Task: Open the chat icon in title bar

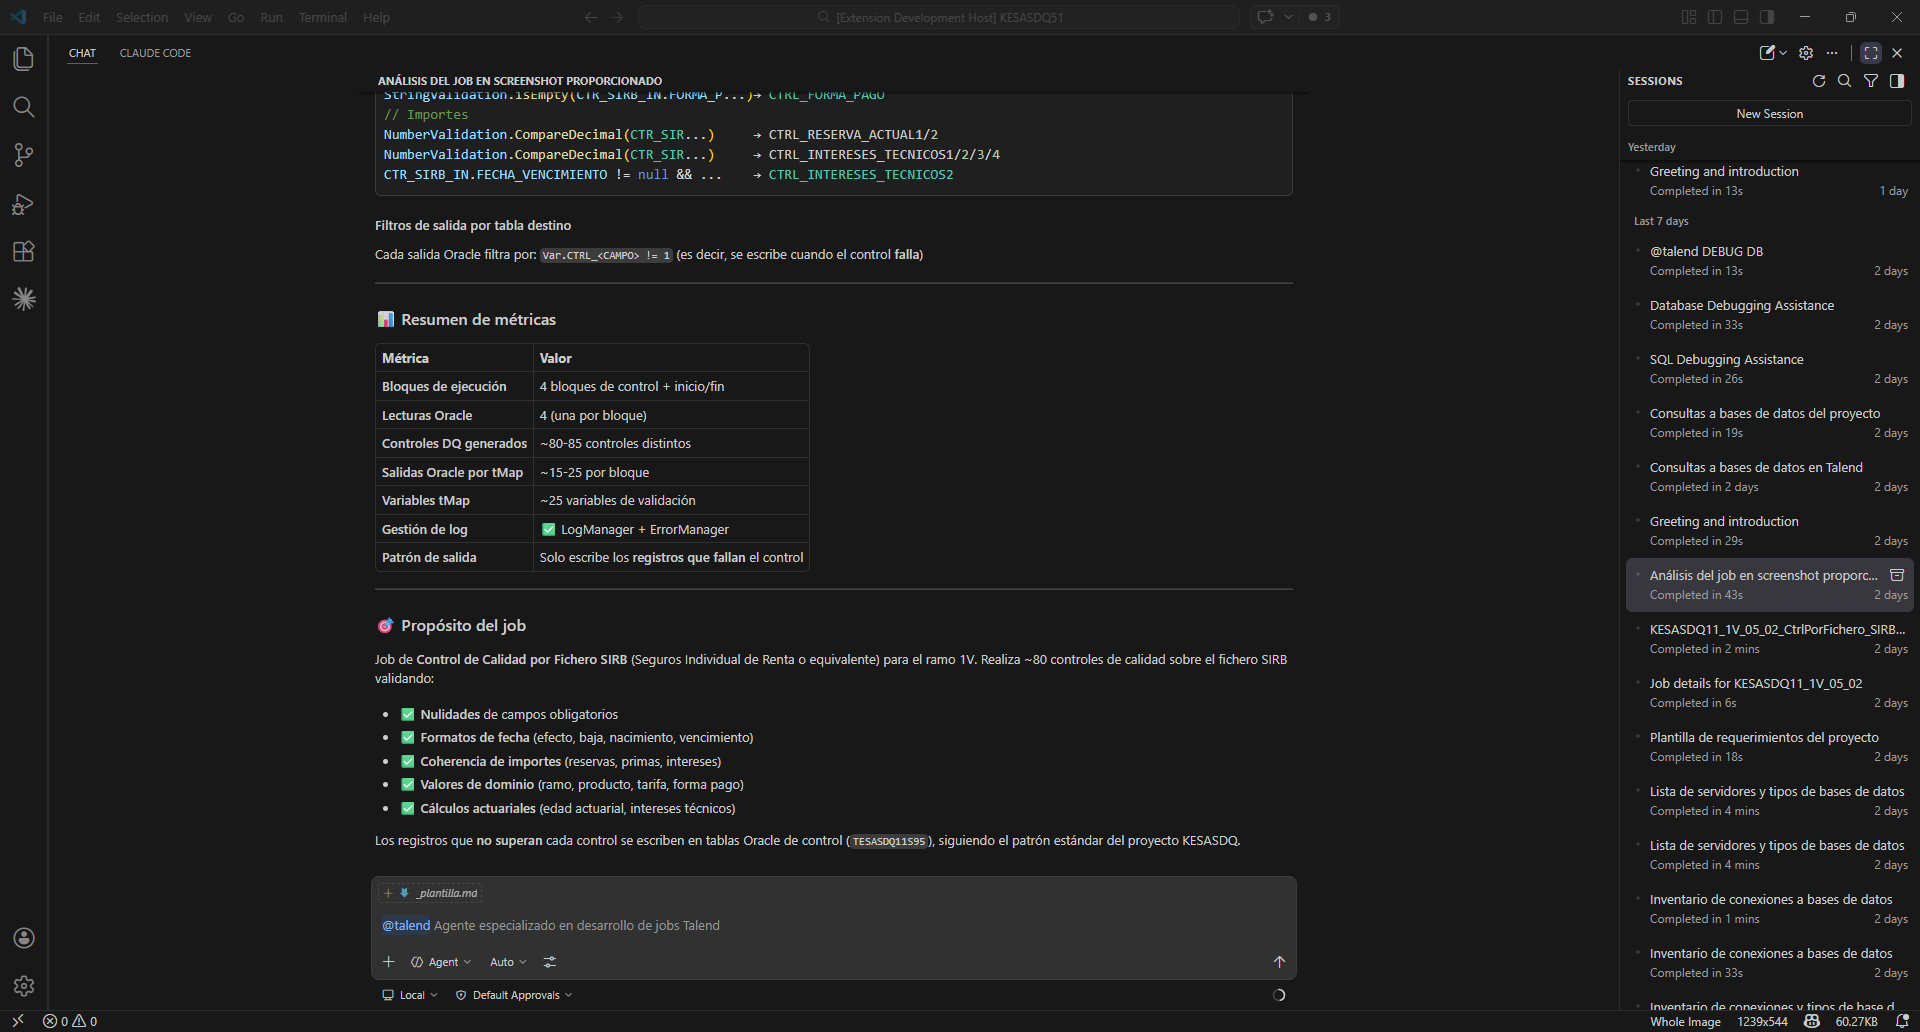Action: click(1265, 17)
